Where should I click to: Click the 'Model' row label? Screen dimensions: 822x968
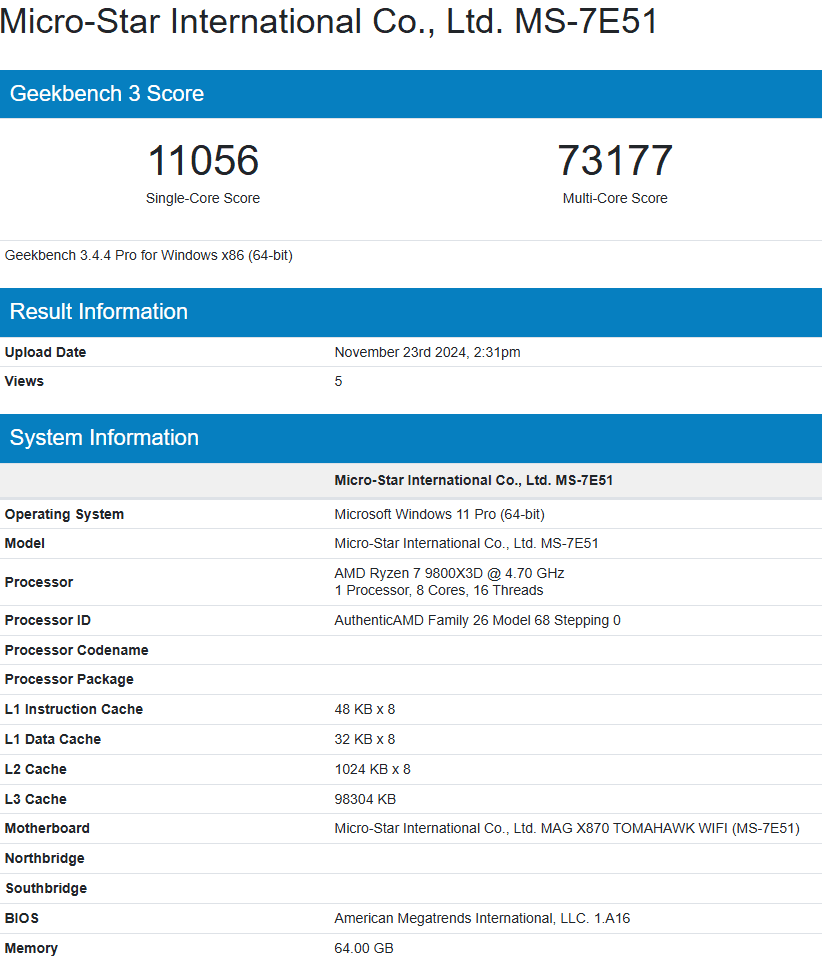[x=25, y=543]
